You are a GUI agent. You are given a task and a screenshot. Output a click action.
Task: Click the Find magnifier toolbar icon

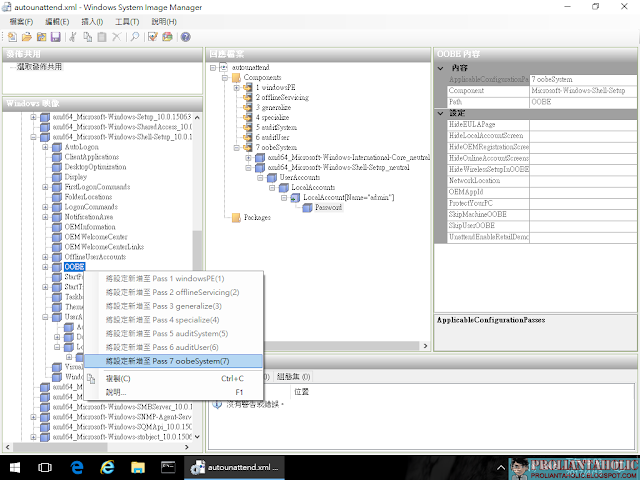[135, 37]
